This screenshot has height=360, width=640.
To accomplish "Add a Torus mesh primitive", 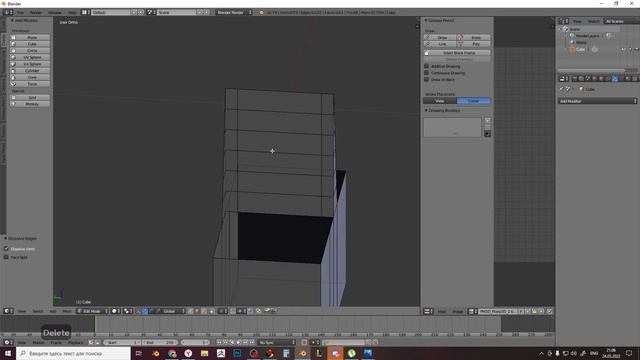I will (30, 84).
